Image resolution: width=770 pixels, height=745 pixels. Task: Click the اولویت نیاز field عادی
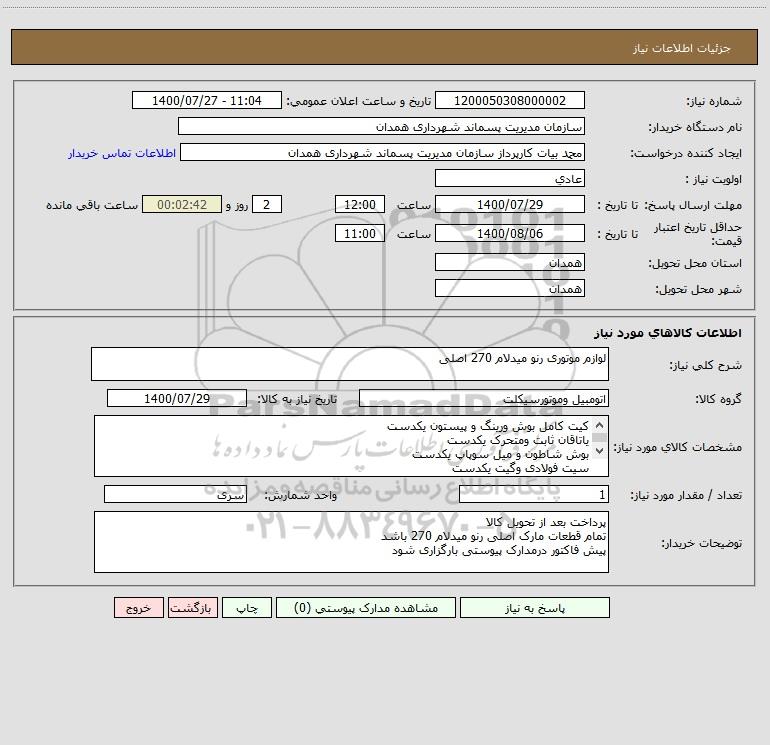510,179
